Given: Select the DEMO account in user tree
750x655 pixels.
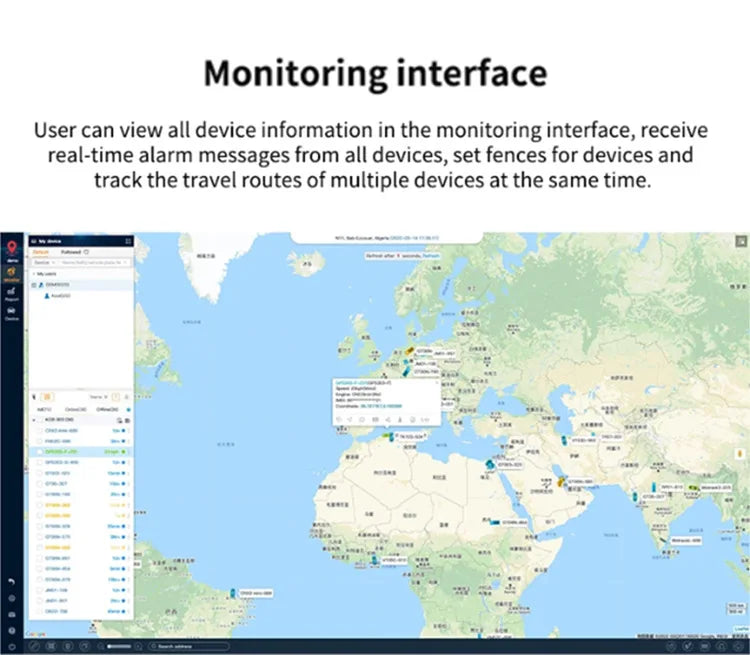Looking at the screenshot, I should (x=57, y=285).
